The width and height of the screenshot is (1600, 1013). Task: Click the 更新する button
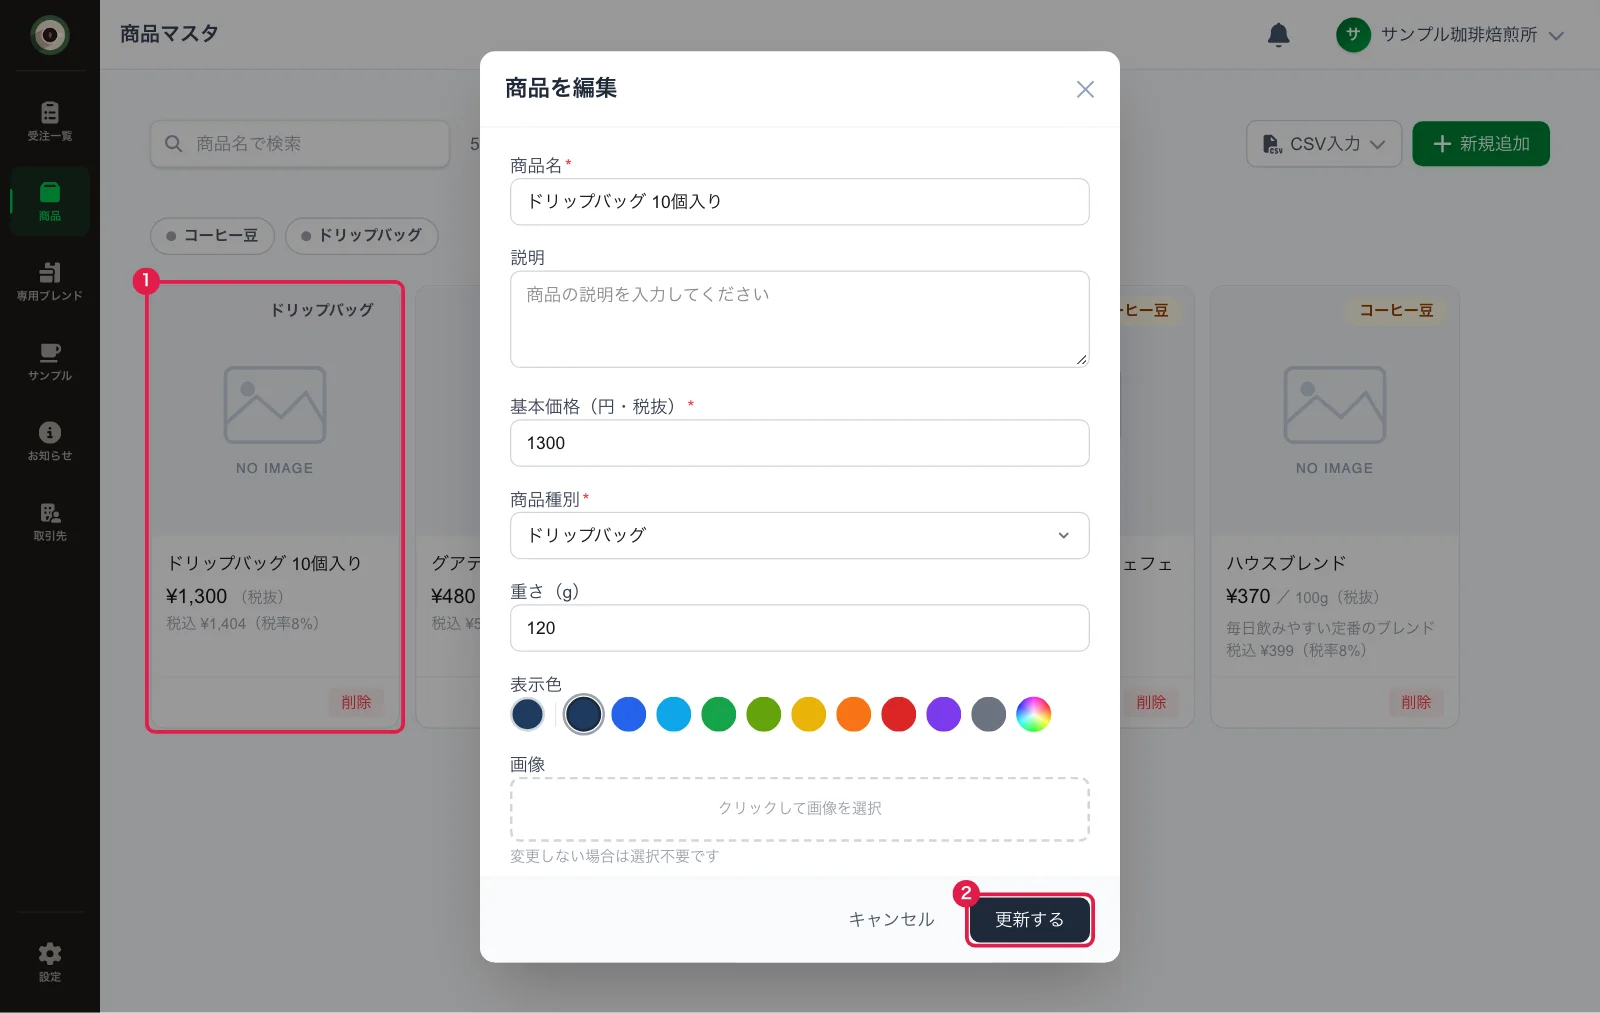[x=1029, y=920]
